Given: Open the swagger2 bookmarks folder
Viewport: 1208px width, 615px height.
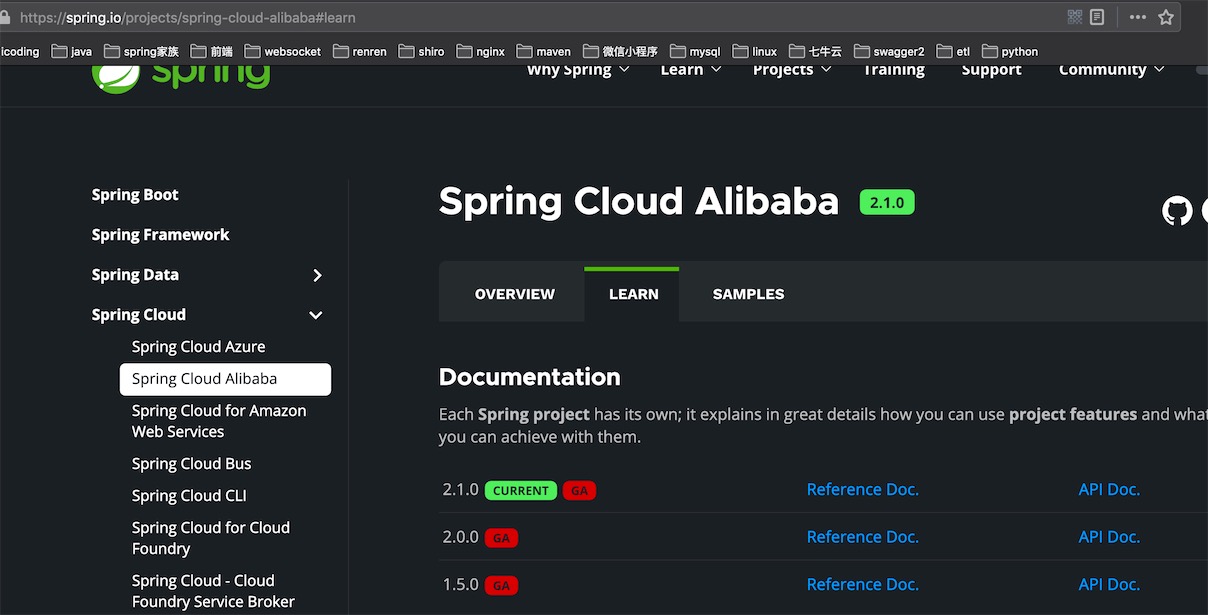Looking at the screenshot, I should pyautogui.click(x=889, y=51).
